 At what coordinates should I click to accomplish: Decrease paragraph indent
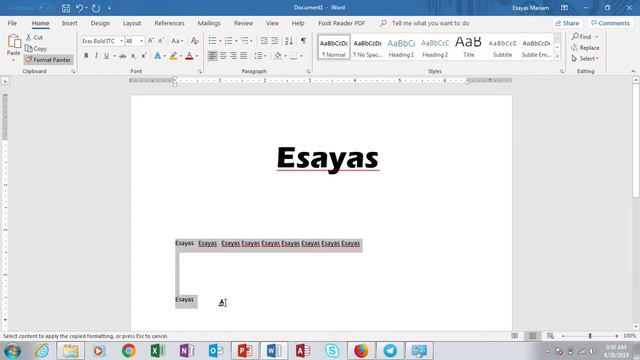tap(264, 41)
